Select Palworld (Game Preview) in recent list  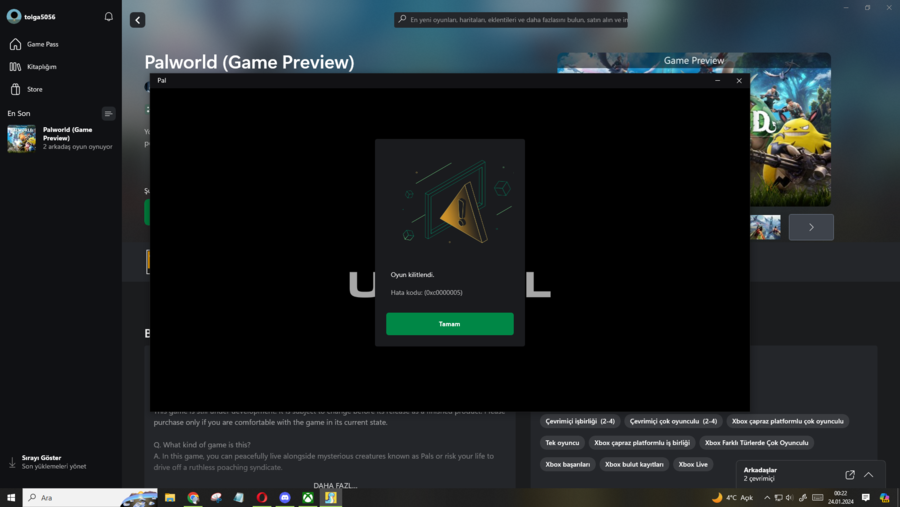(x=60, y=138)
